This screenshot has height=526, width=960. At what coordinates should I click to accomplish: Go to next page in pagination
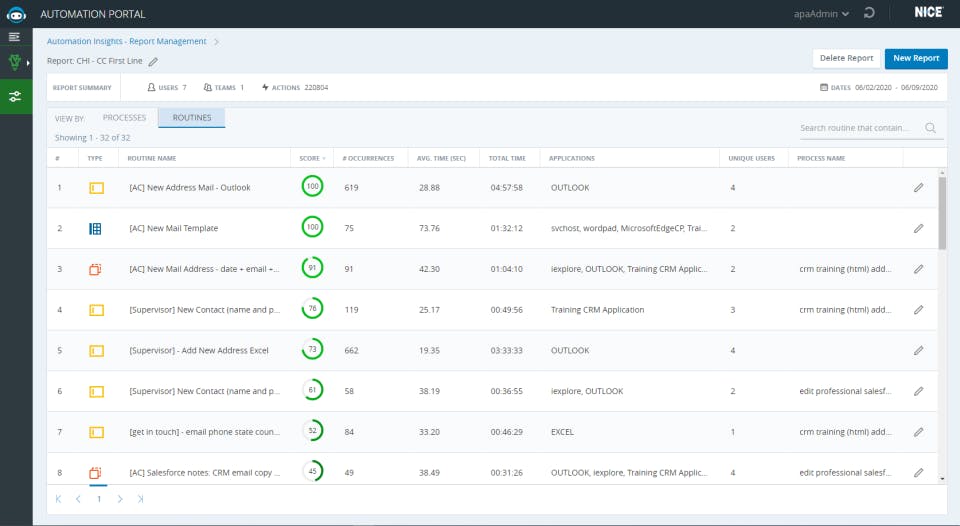point(120,498)
